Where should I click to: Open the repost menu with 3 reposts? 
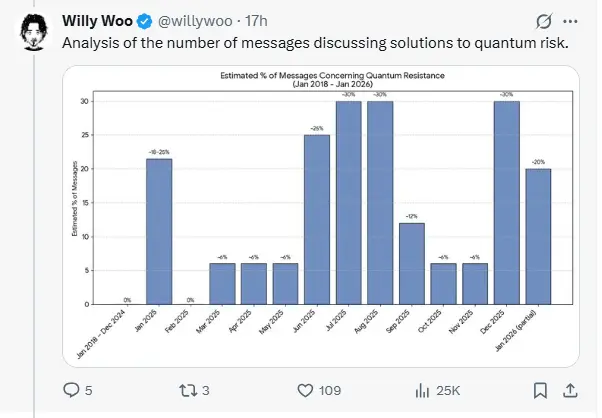coord(186,389)
